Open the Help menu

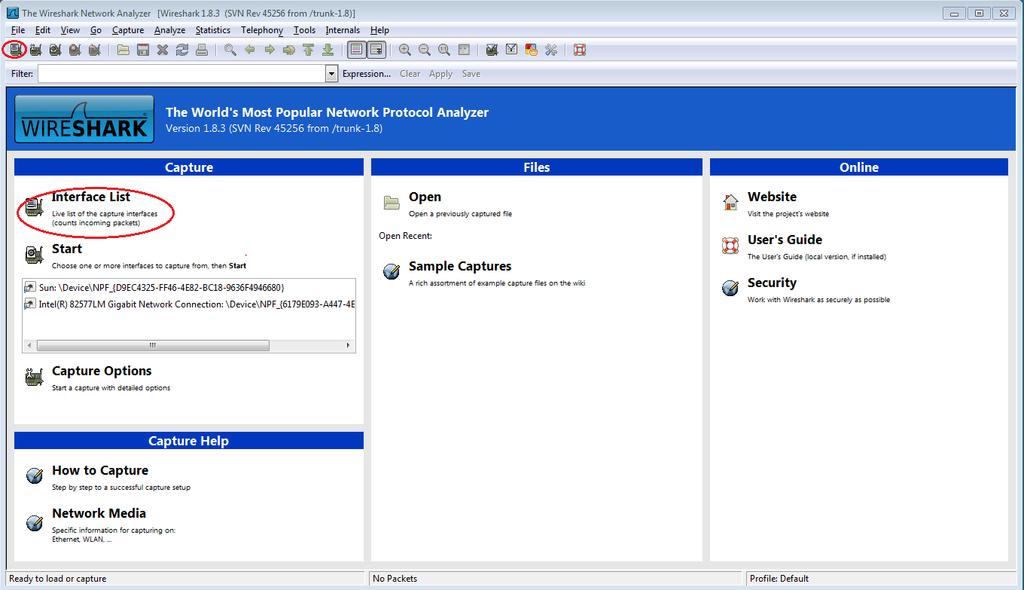click(379, 30)
